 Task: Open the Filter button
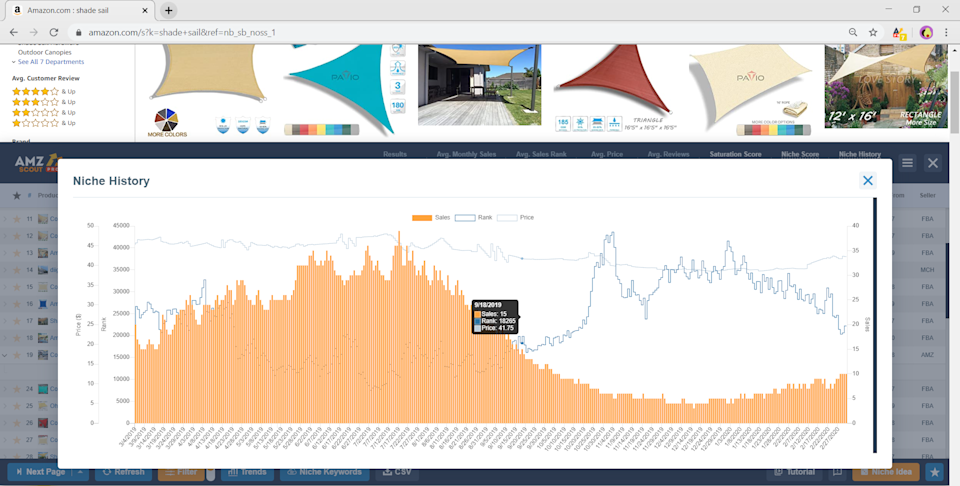pyautogui.click(x=181, y=472)
